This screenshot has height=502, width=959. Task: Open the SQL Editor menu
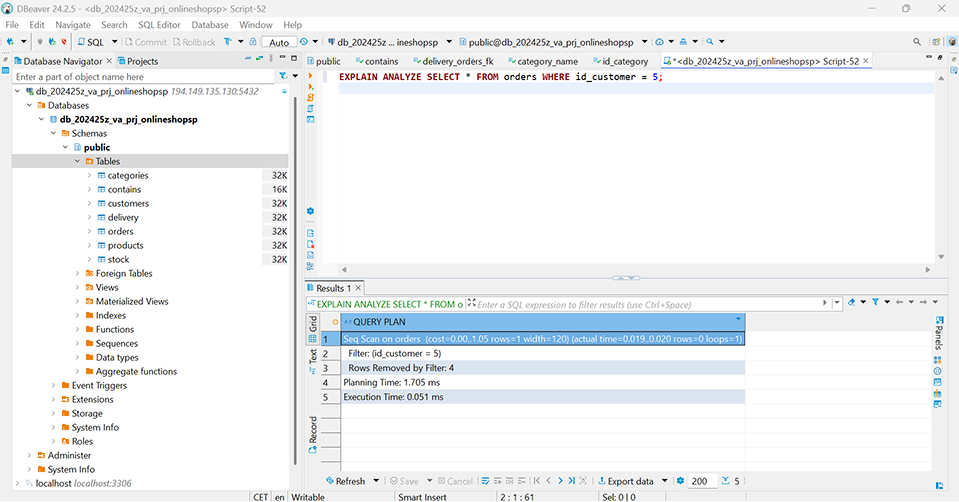coord(160,24)
